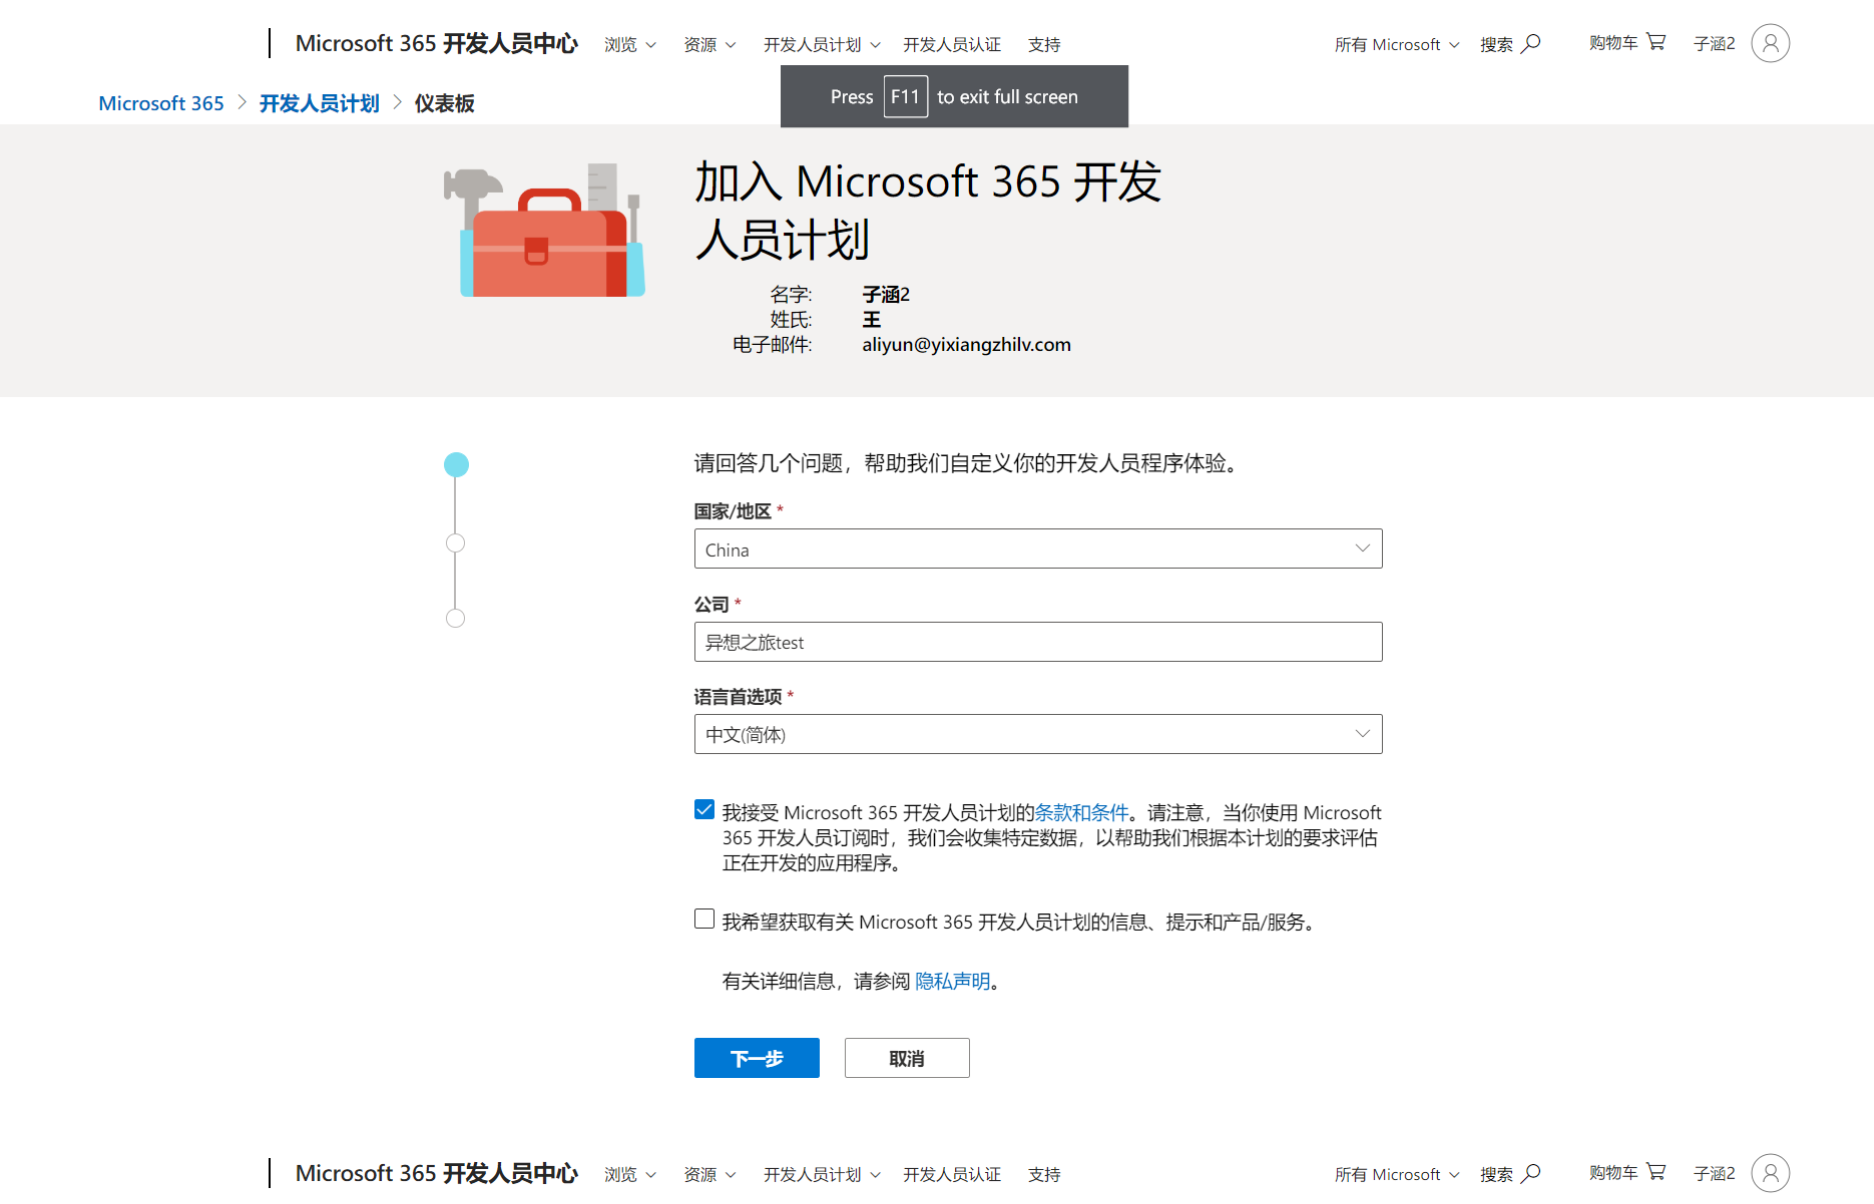
Task: Click the 搜索 label in top header
Action: [1496, 44]
